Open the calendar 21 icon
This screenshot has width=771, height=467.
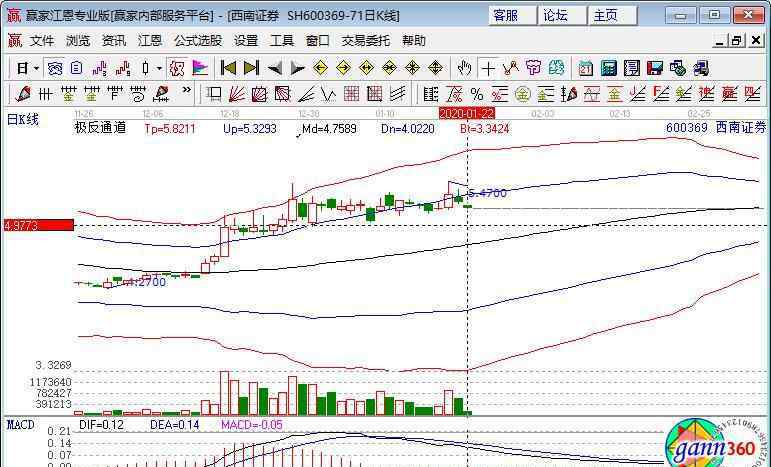(x=586, y=68)
